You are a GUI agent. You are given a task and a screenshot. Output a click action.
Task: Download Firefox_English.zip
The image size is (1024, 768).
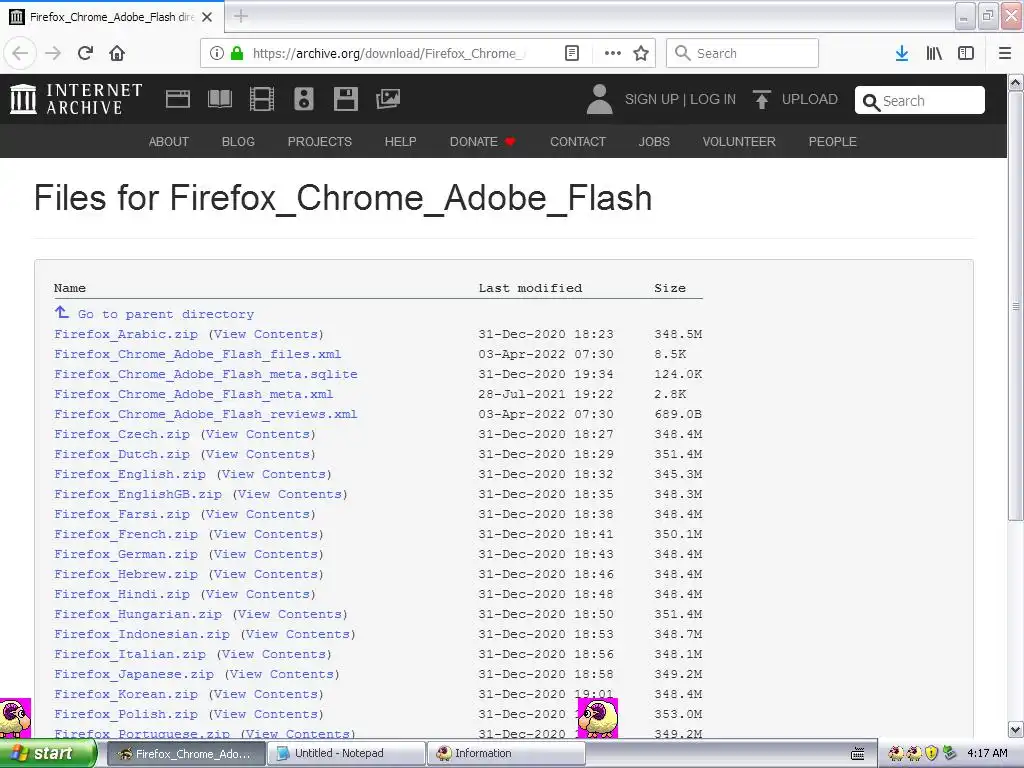point(130,474)
